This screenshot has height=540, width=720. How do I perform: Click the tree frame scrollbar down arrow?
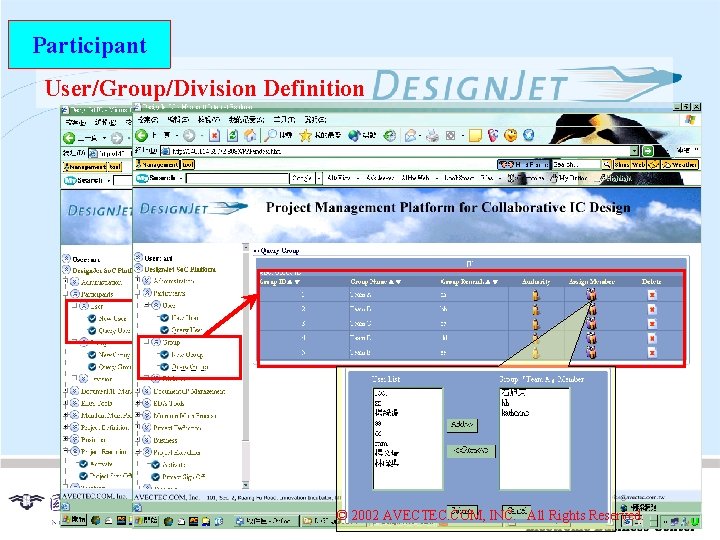pos(246,485)
